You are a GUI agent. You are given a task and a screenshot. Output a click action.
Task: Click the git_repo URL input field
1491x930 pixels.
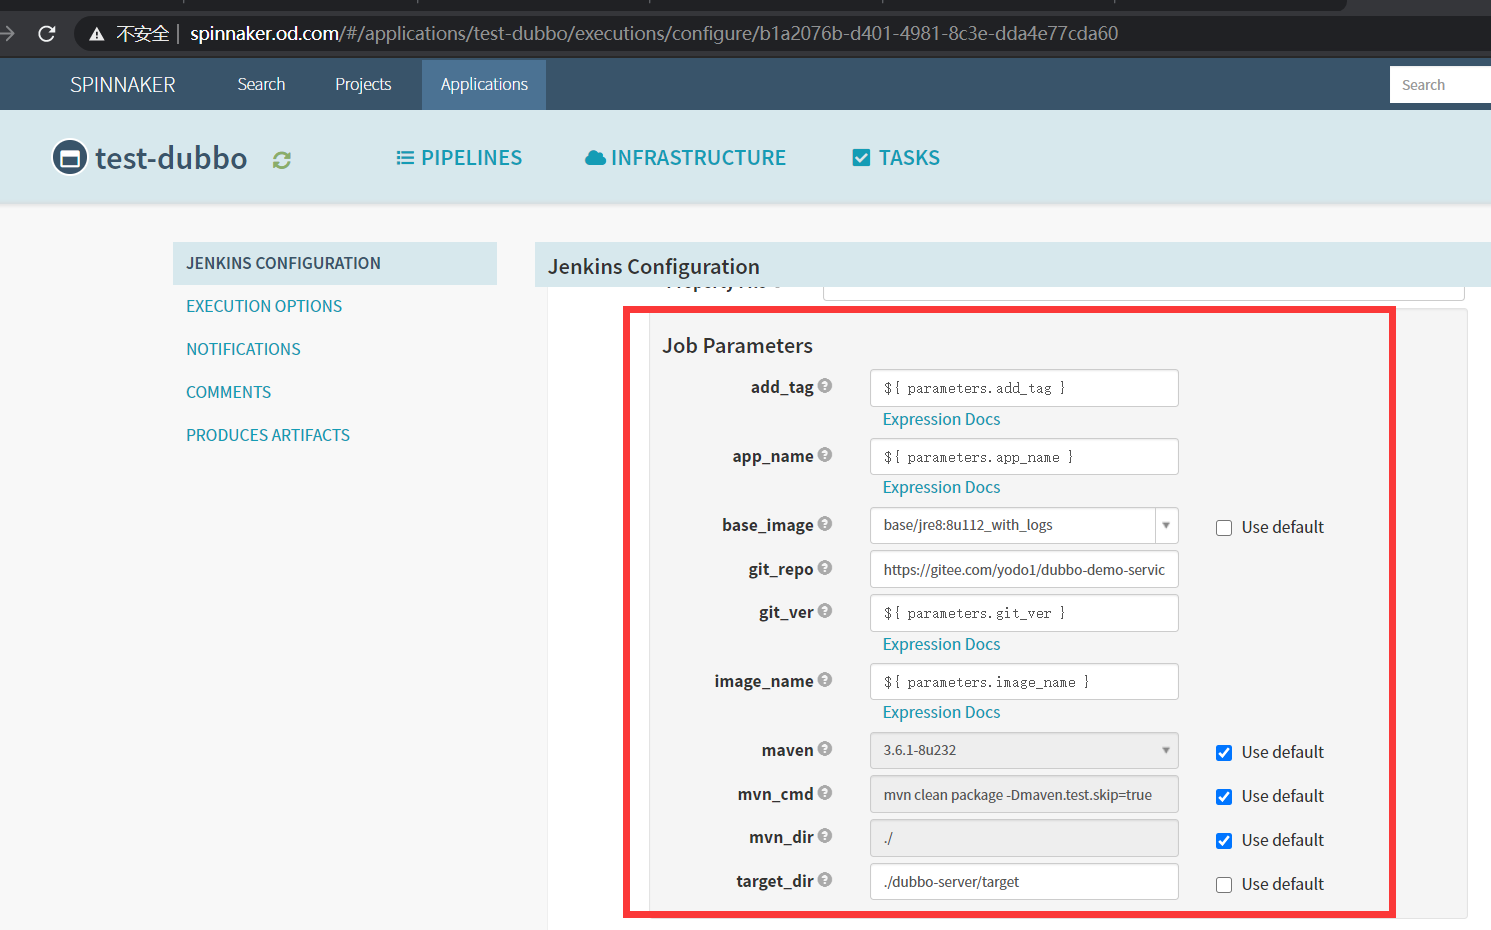point(1024,569)
